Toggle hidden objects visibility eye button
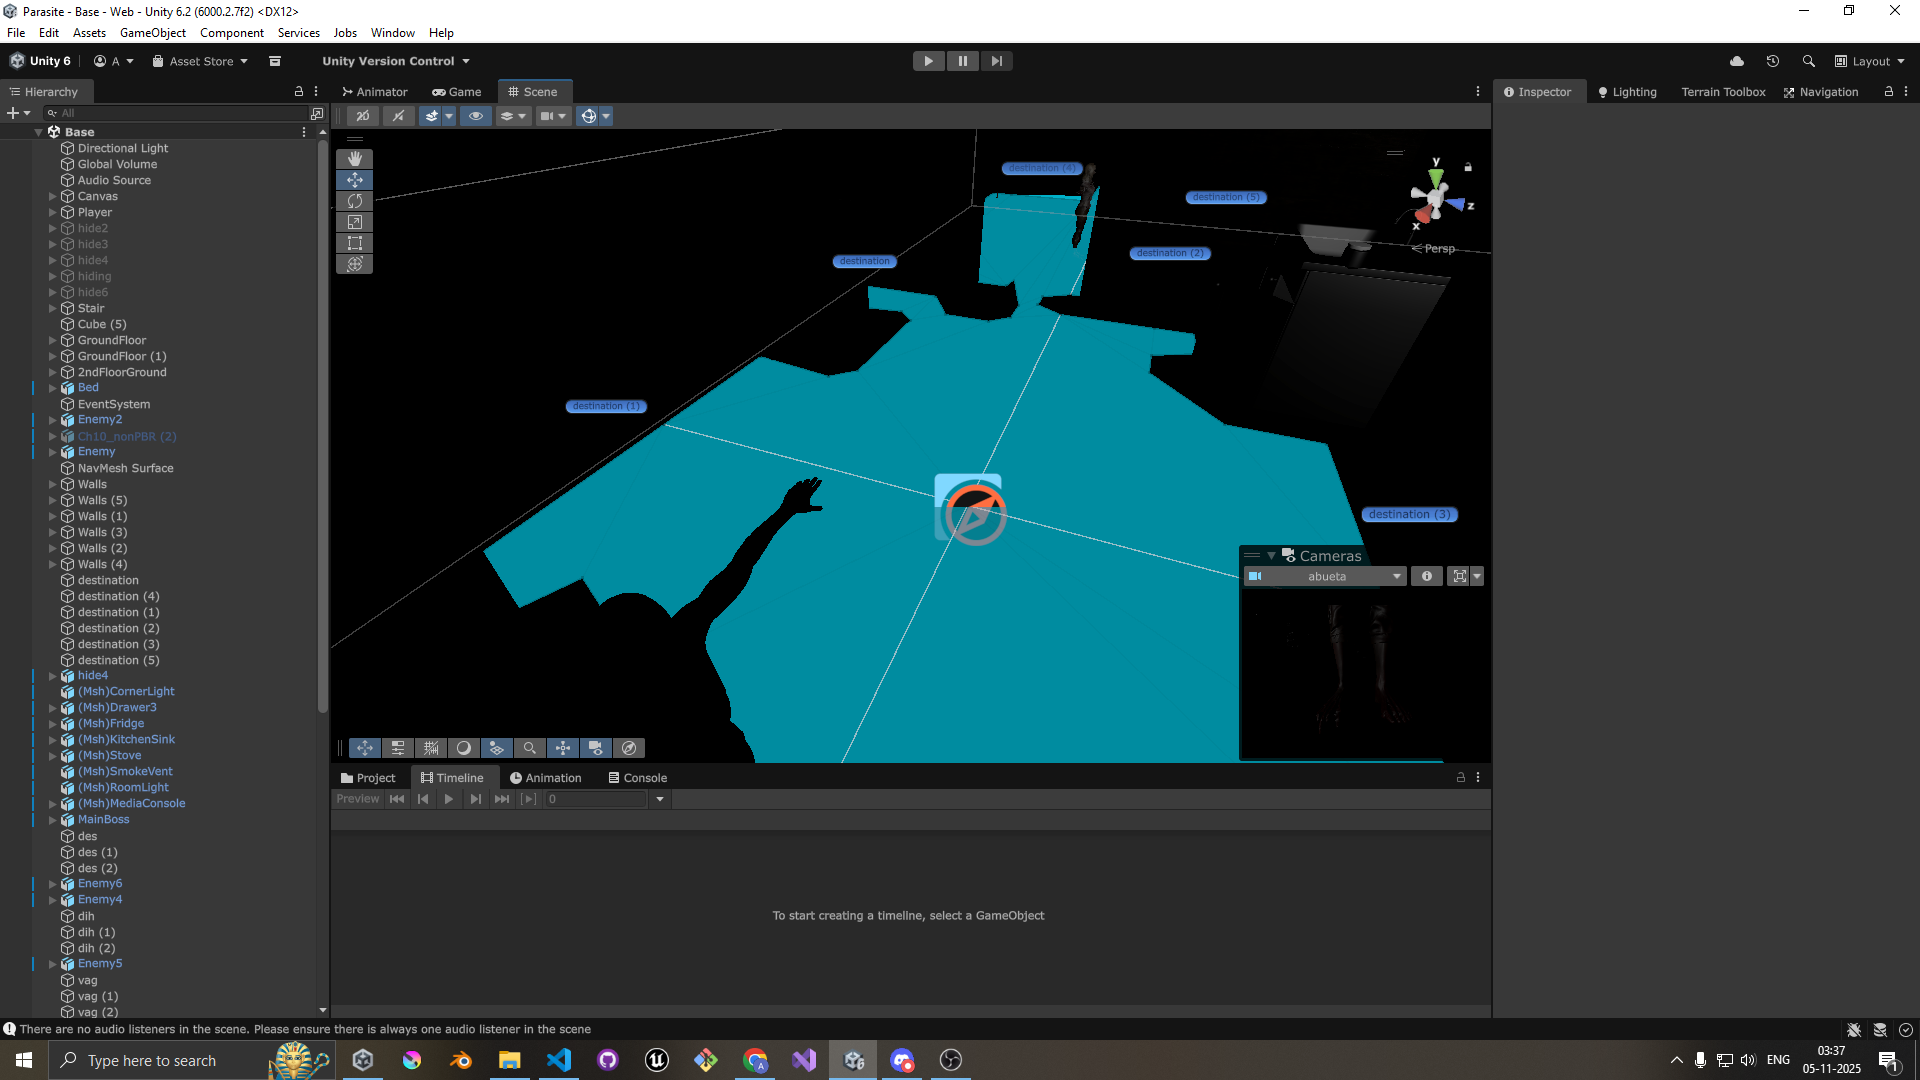The image size is (1920, 1080). 476,116
